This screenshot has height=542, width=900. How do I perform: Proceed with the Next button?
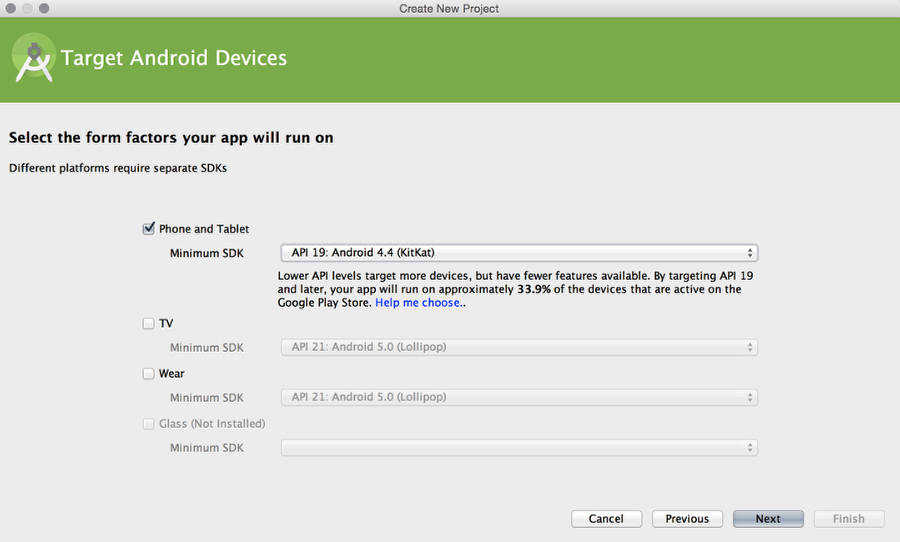pos(768,518)
